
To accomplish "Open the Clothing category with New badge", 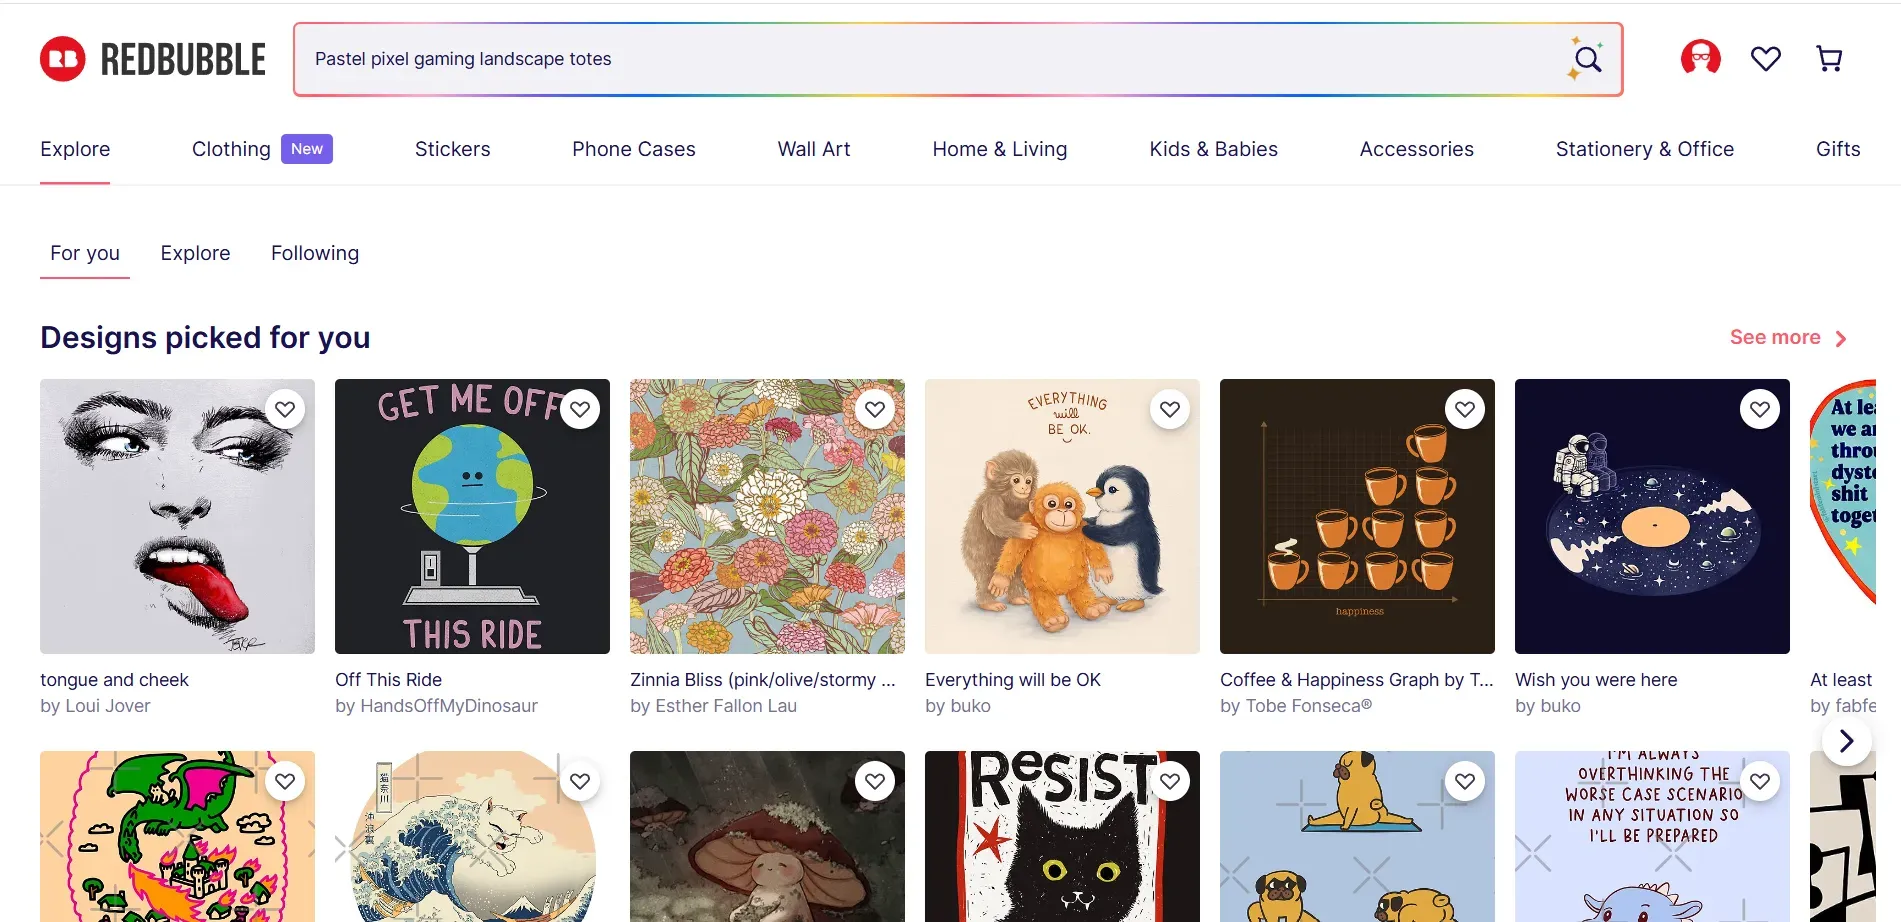I will [231, 148].
